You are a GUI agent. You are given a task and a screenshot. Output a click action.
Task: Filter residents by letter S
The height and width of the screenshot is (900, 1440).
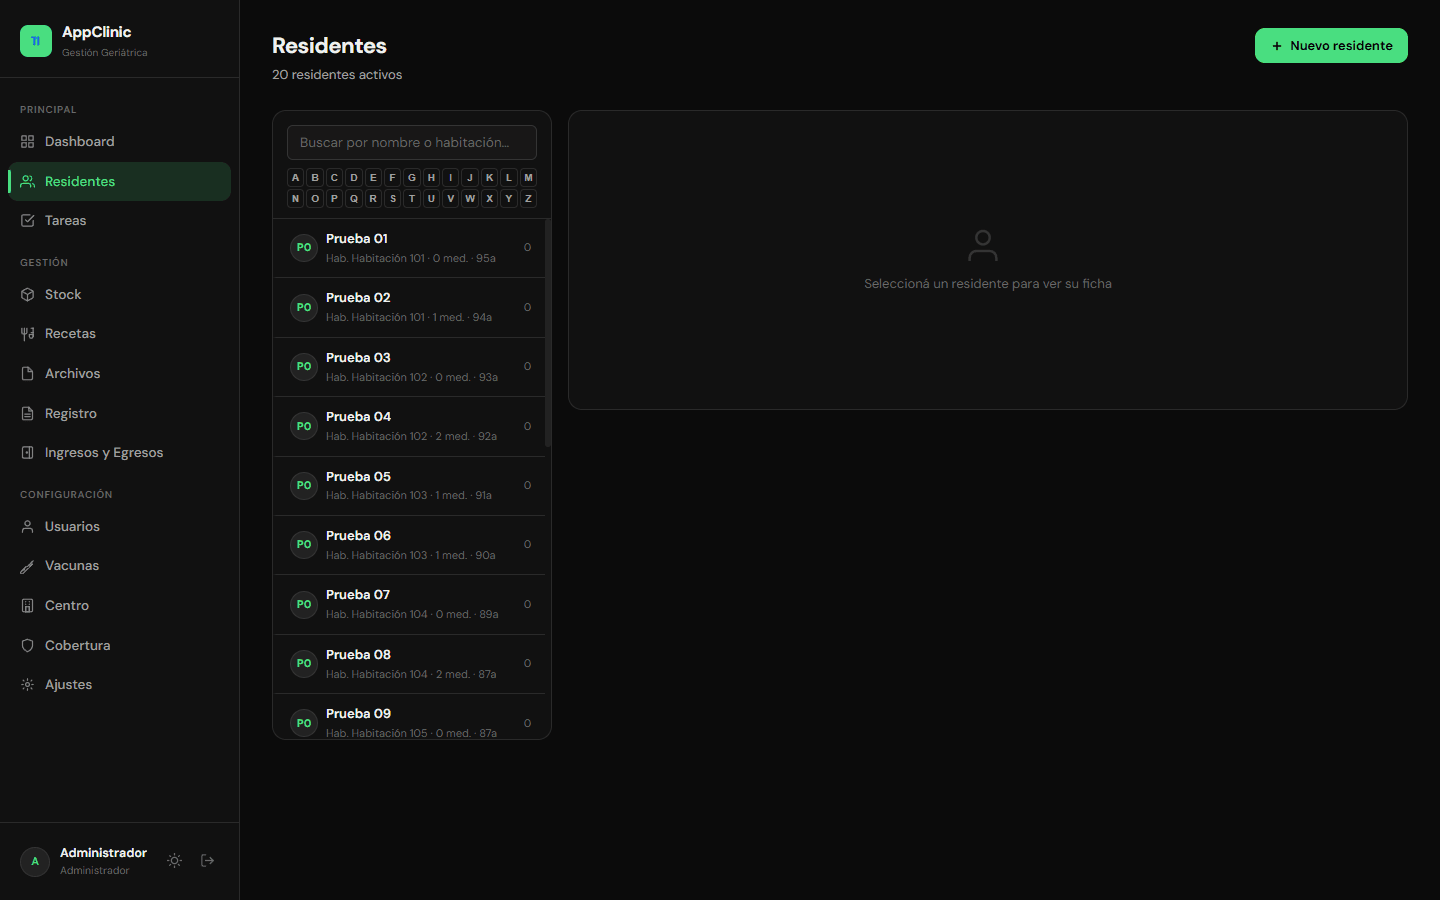tap(393, 199)
